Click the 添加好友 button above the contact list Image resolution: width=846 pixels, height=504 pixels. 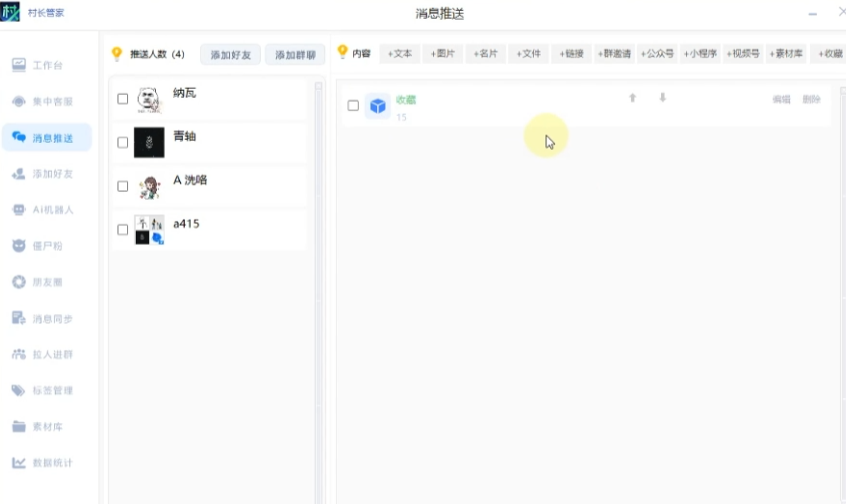click(230, 54)
